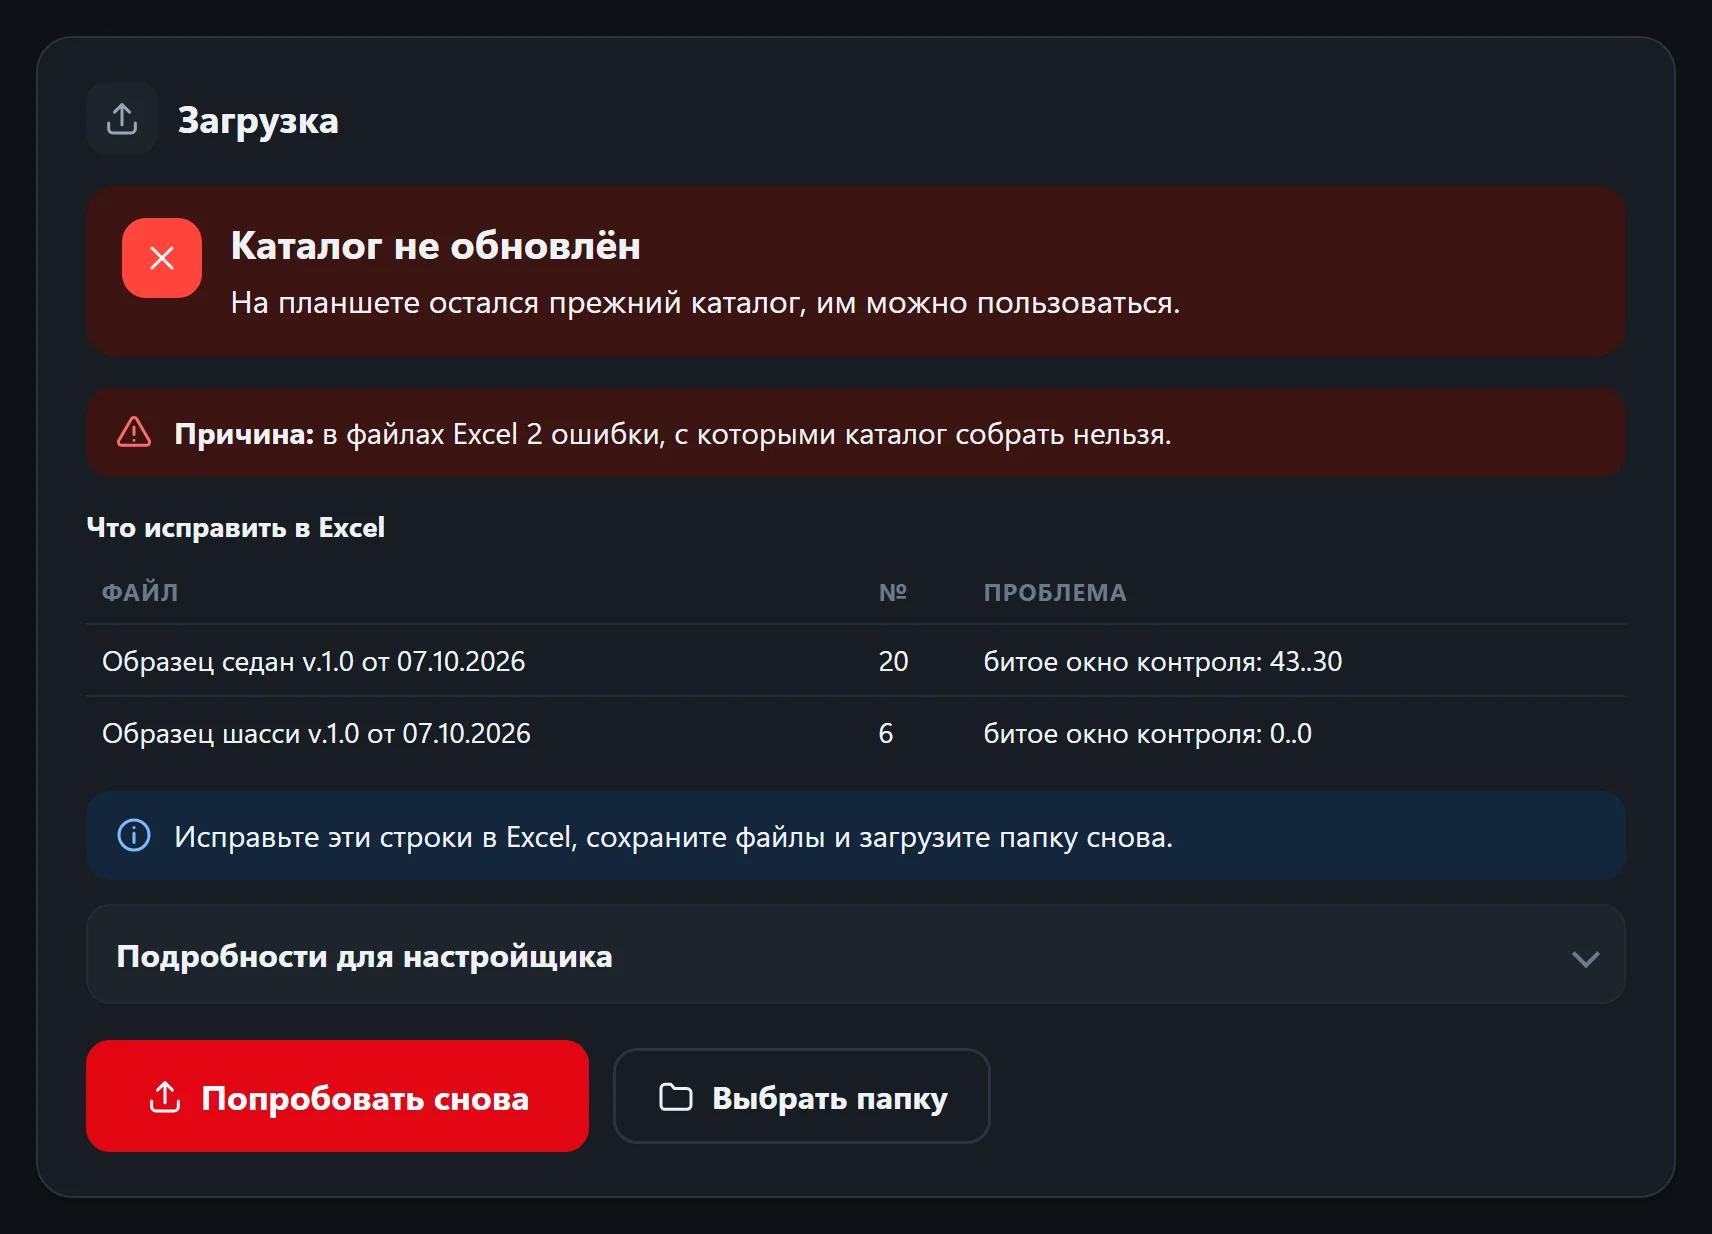Click the Попробовать снова button
The image size is (1712, 1234).
point(337,1096)
